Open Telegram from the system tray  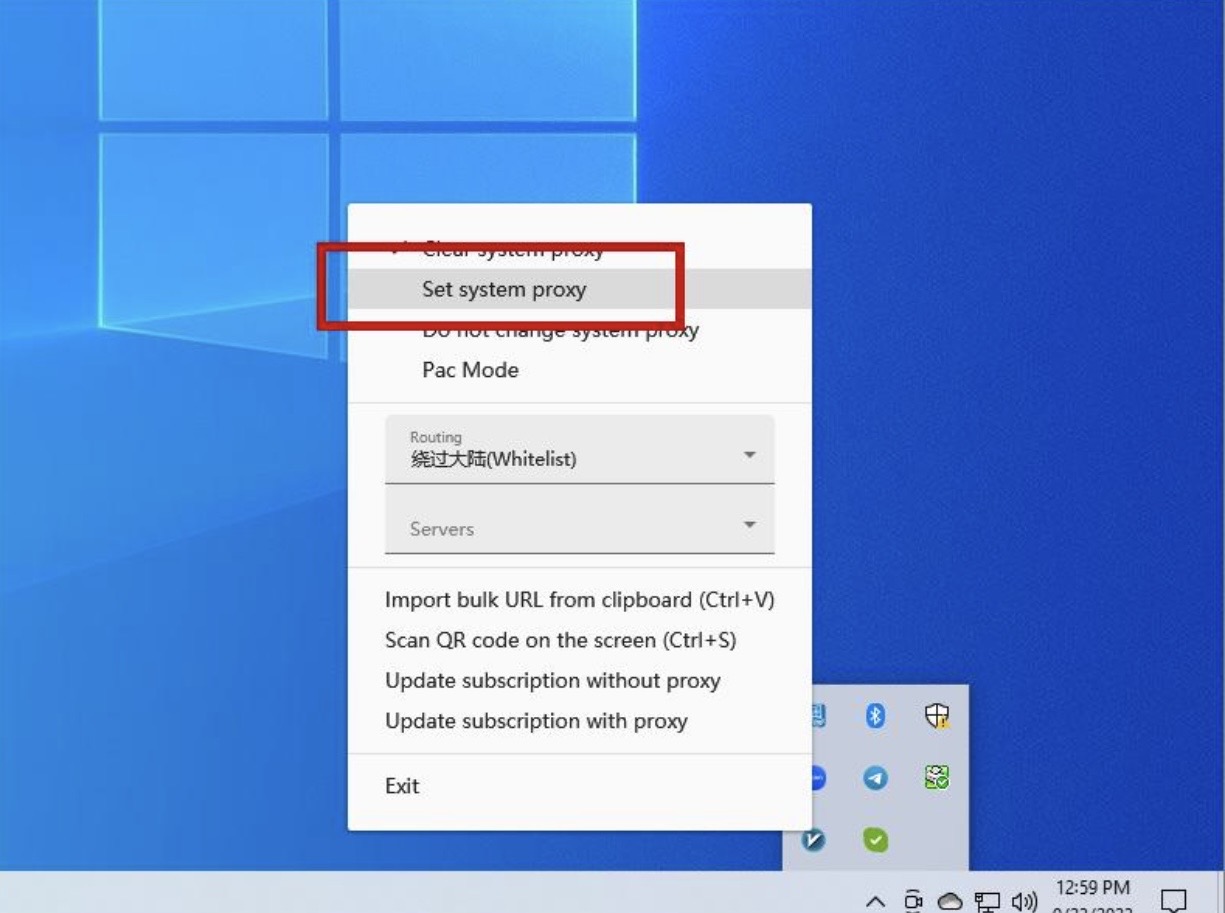(875, 777)
